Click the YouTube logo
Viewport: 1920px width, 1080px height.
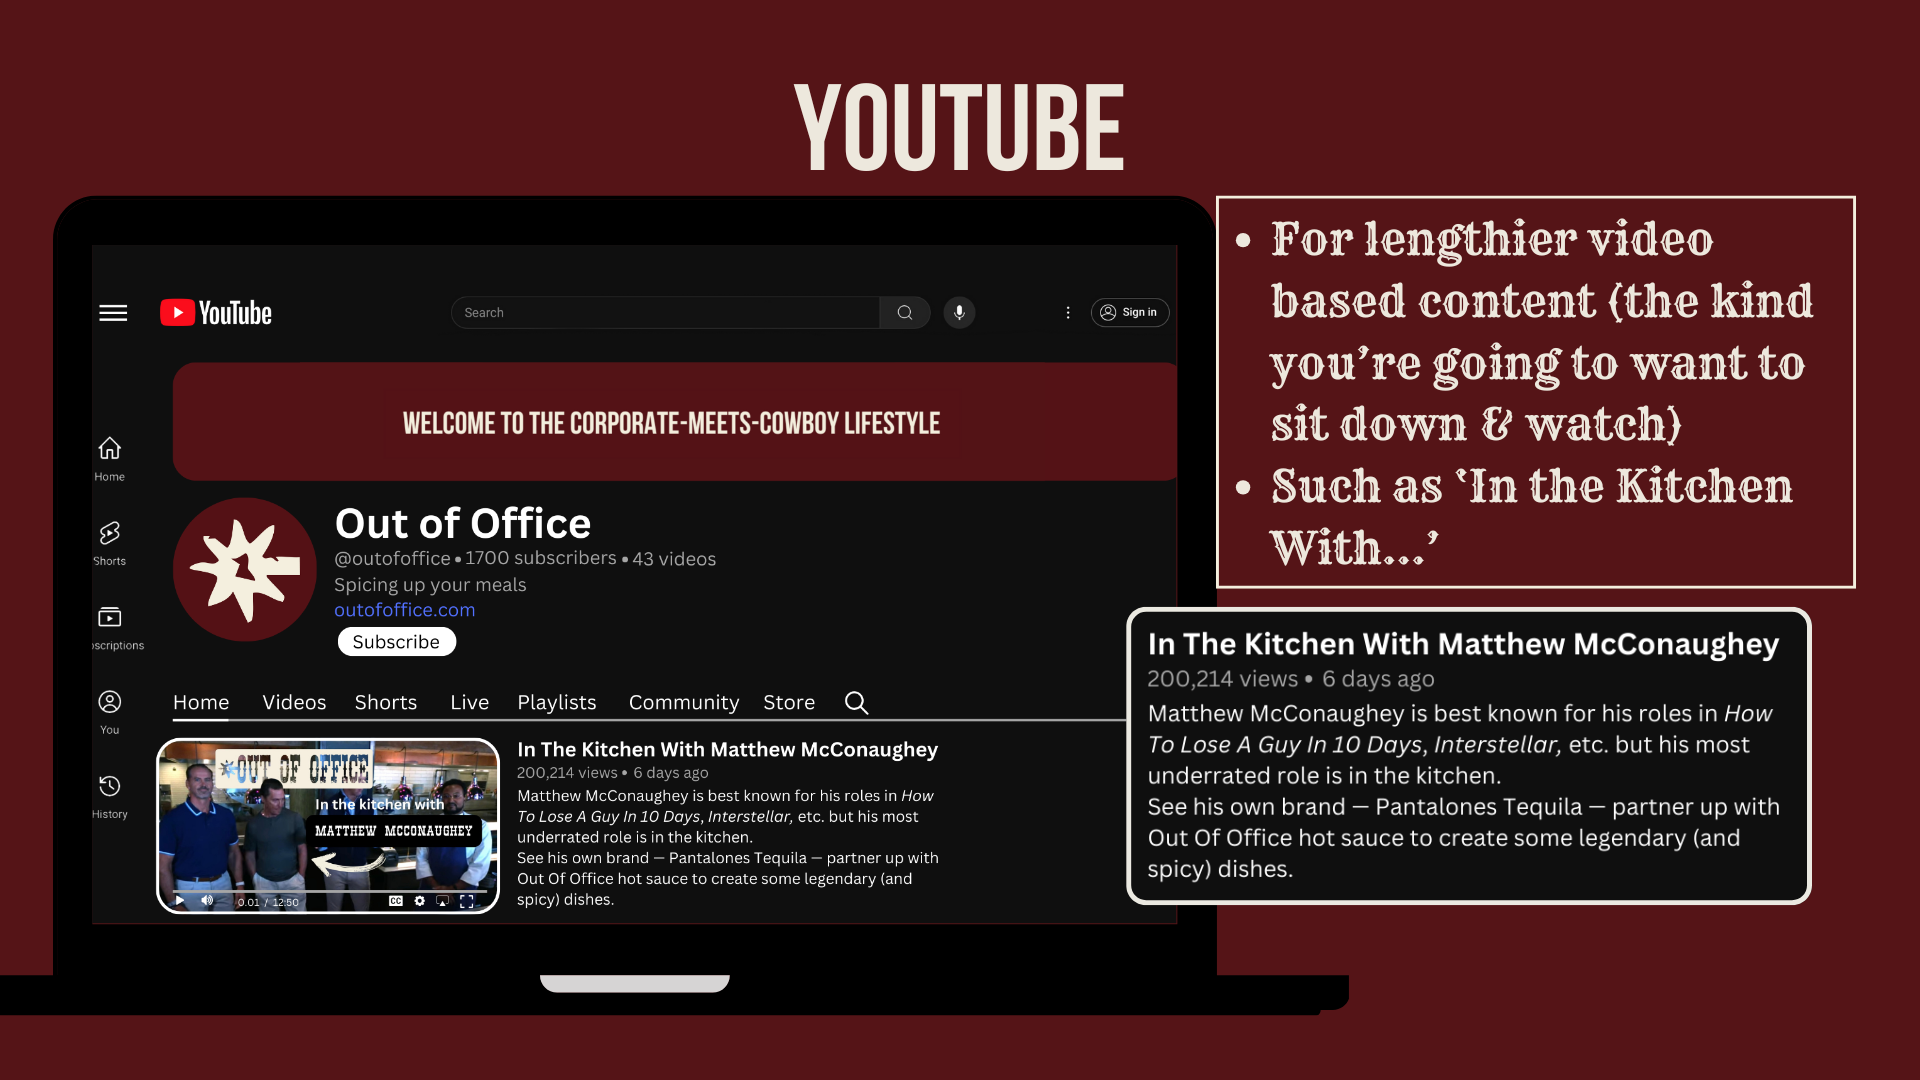(x=216, y=313)
